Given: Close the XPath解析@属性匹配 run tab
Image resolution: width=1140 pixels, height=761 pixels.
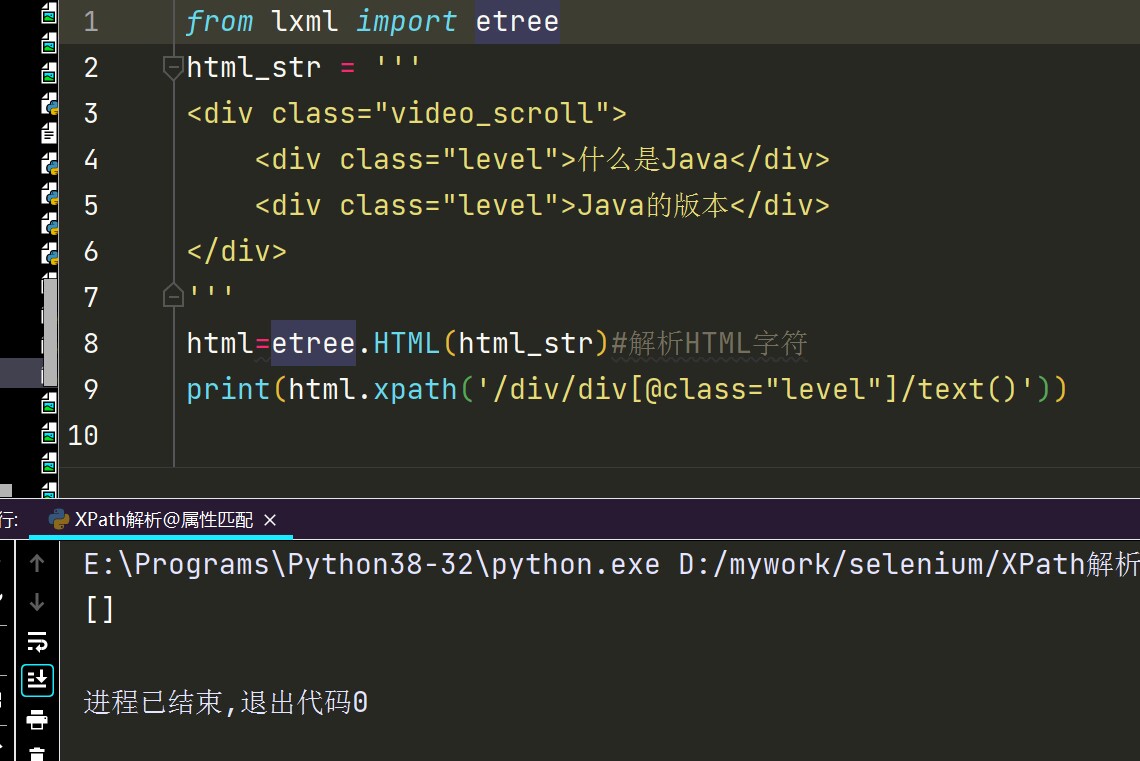Looking at the screenshot, I should (x=270, y=520).
